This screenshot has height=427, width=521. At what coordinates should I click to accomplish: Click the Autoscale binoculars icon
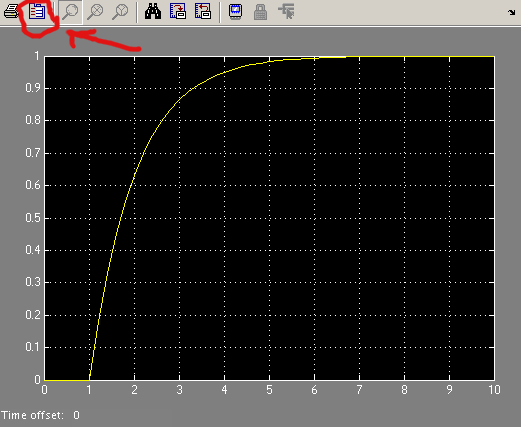click(153, 12)
